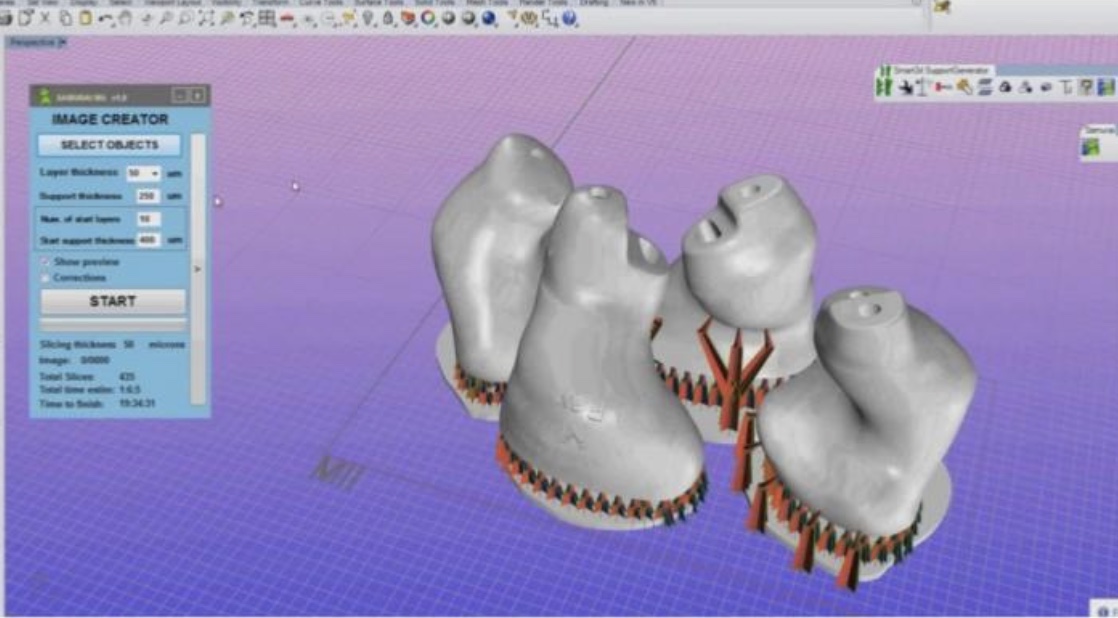Select the Pan hand tool
The width and height of the screenshot is (1118, 618).
click(x=125, y=20)
